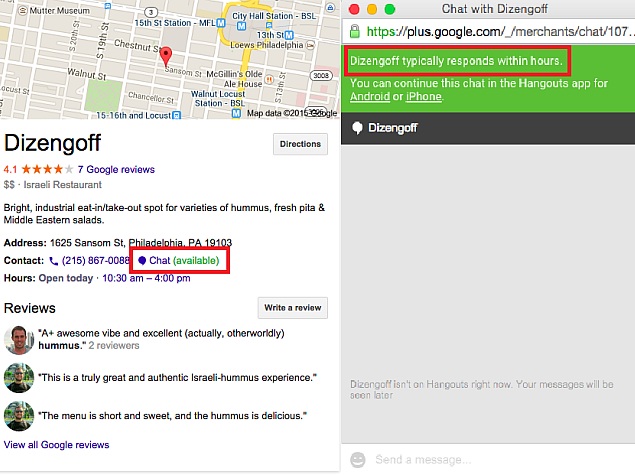Click the Reviews section heading
This screenshot has width=635, height=475.
point(30,308)
